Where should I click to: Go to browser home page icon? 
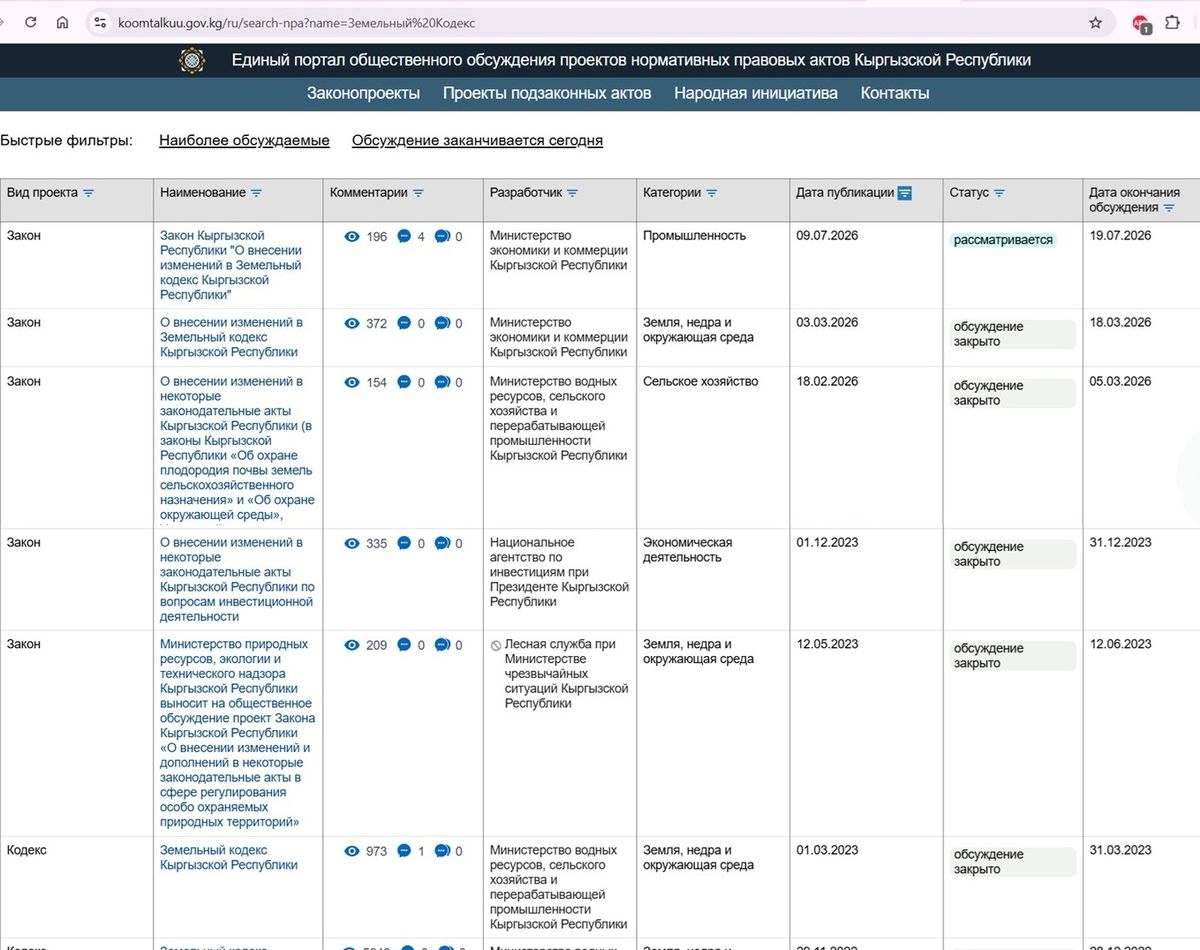tap(63, 22)
